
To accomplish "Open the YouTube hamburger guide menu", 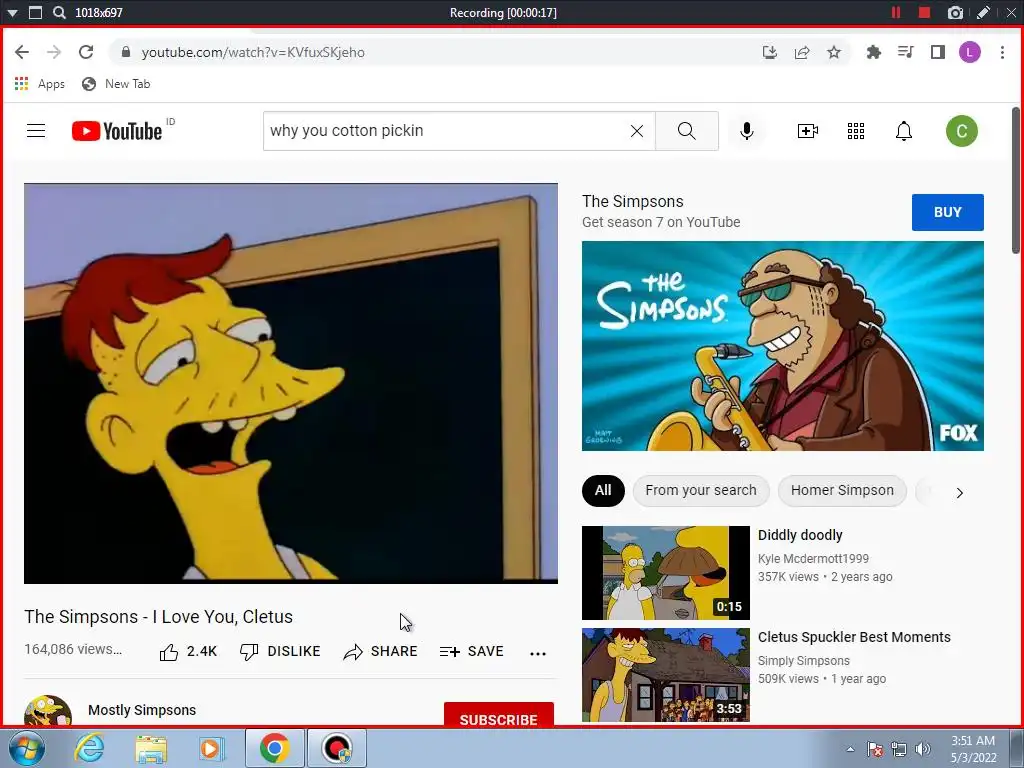I will click(x=36, y=131).
